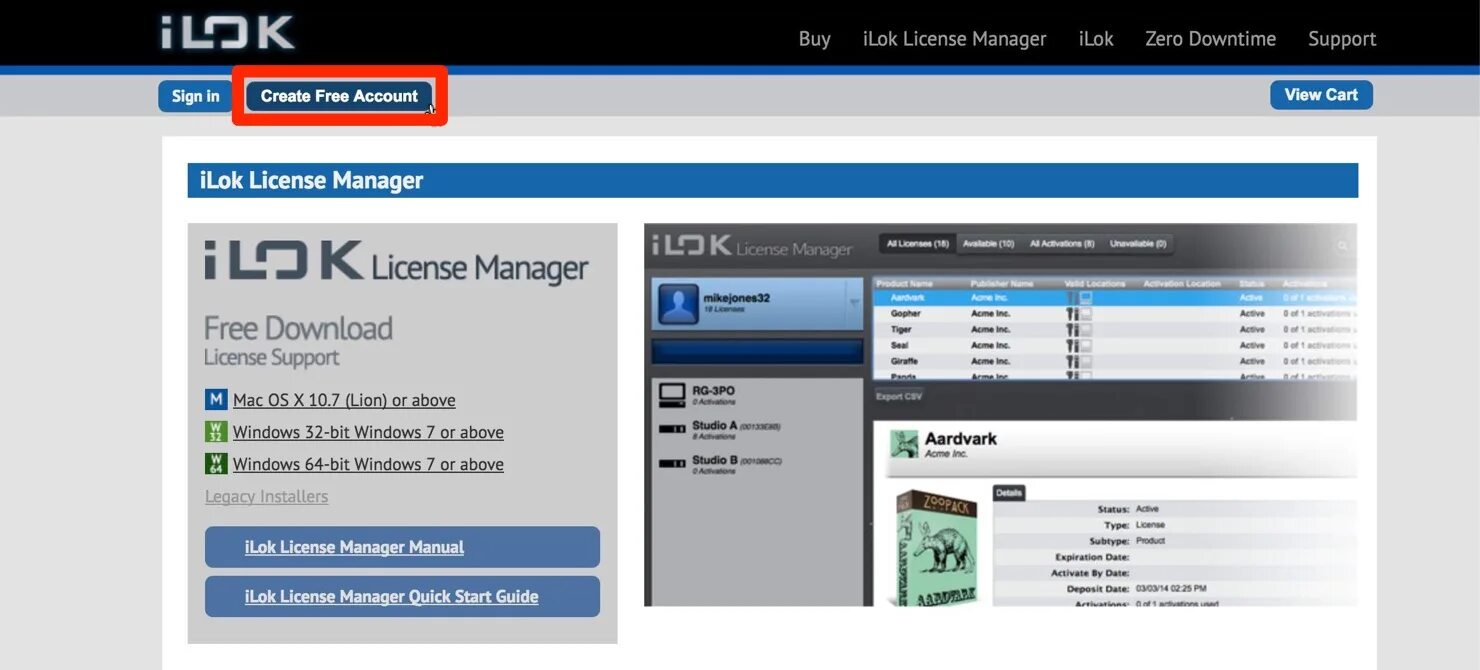Open the Legacy Installers link
1480x670 pixels.
(x=266, y=496)
